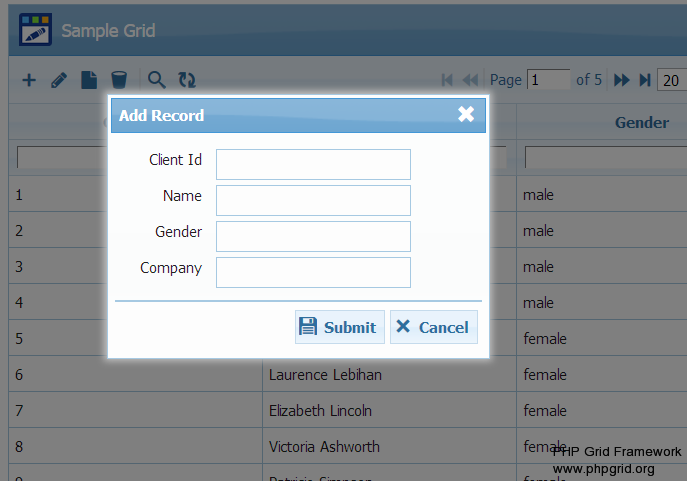Image resolution: width=687 pixels, height=481 pixels.
Task: Focus the Client Id input field
Action: (x=313, y=164)
